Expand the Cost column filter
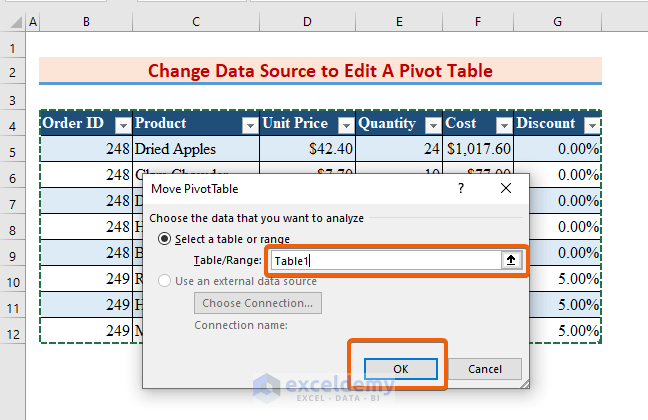The image size is (648, 420). (502, 125)
